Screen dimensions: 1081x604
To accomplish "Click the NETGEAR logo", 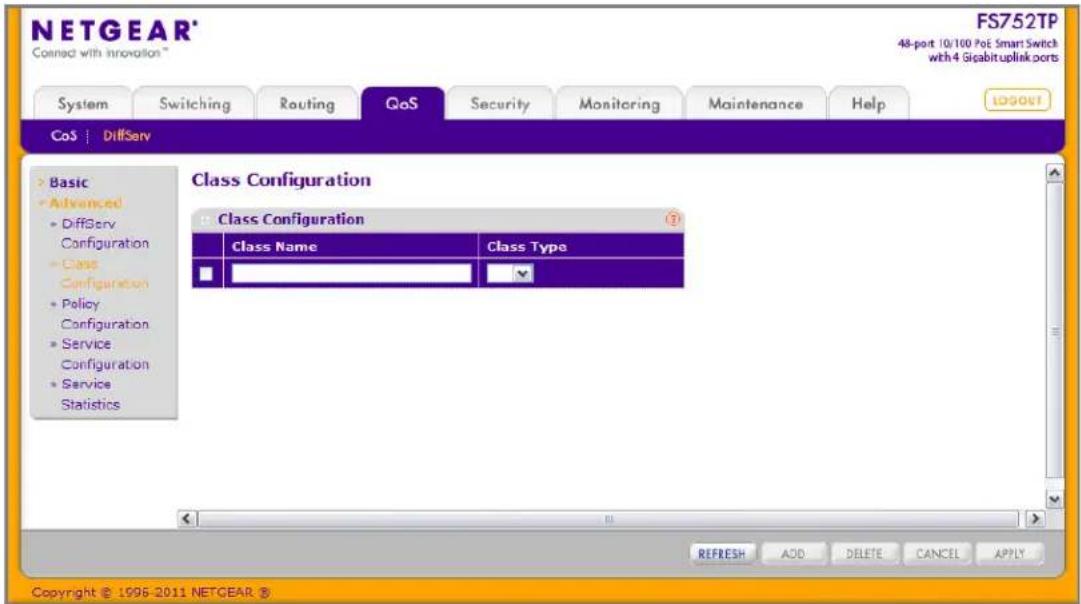I will (114, 38).
